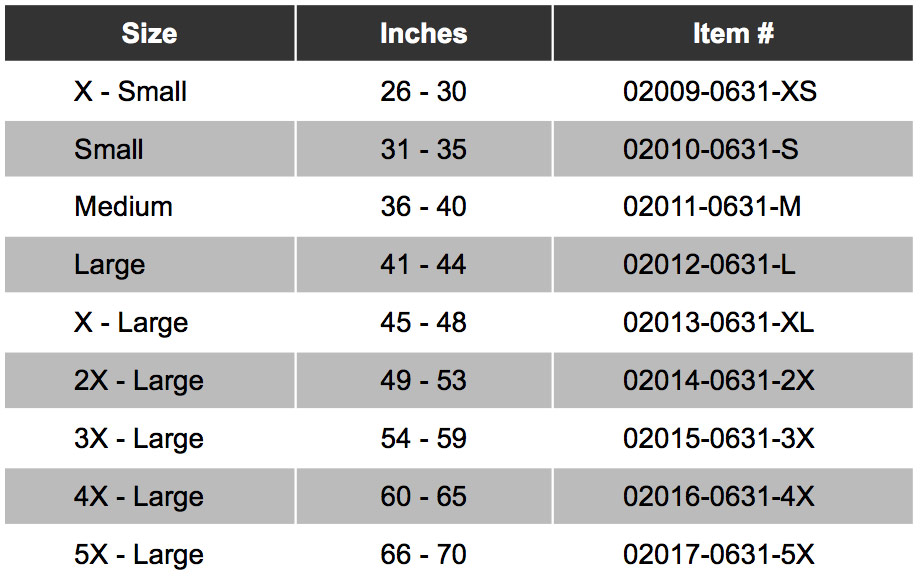Select the 2X - Large size cell
The image size is (921, 580).
[149, 380]
